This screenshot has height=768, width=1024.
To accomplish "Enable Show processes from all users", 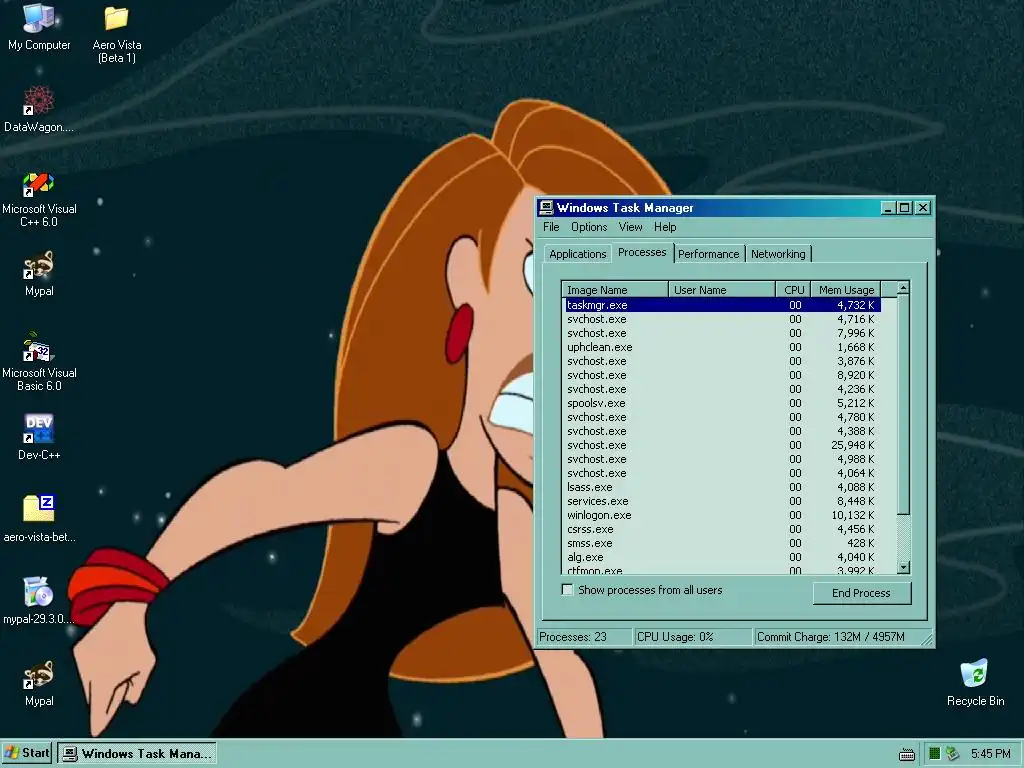I will click(x=568, y=590).
